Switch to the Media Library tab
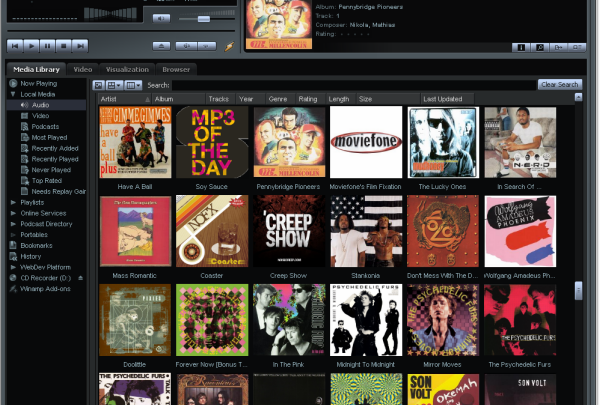600x405 pixels. point(36,69)
